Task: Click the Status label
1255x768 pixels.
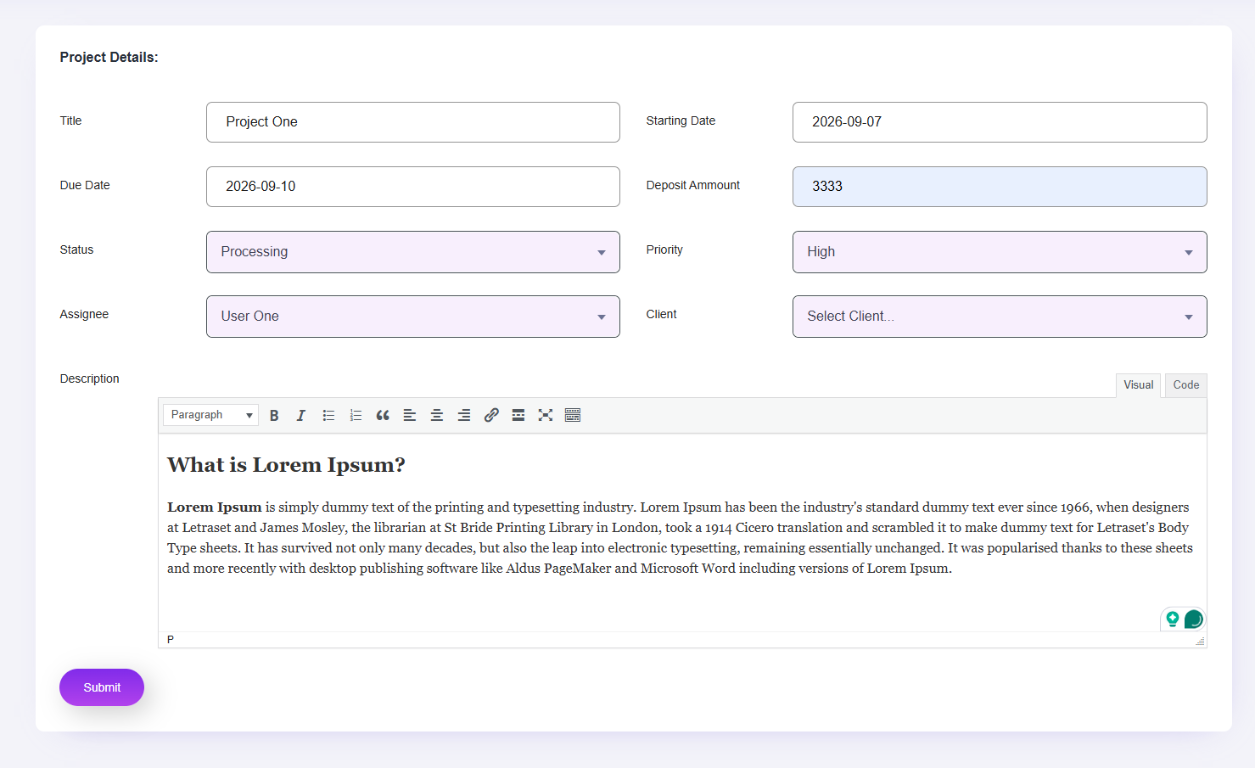Action: pos(77,250)
